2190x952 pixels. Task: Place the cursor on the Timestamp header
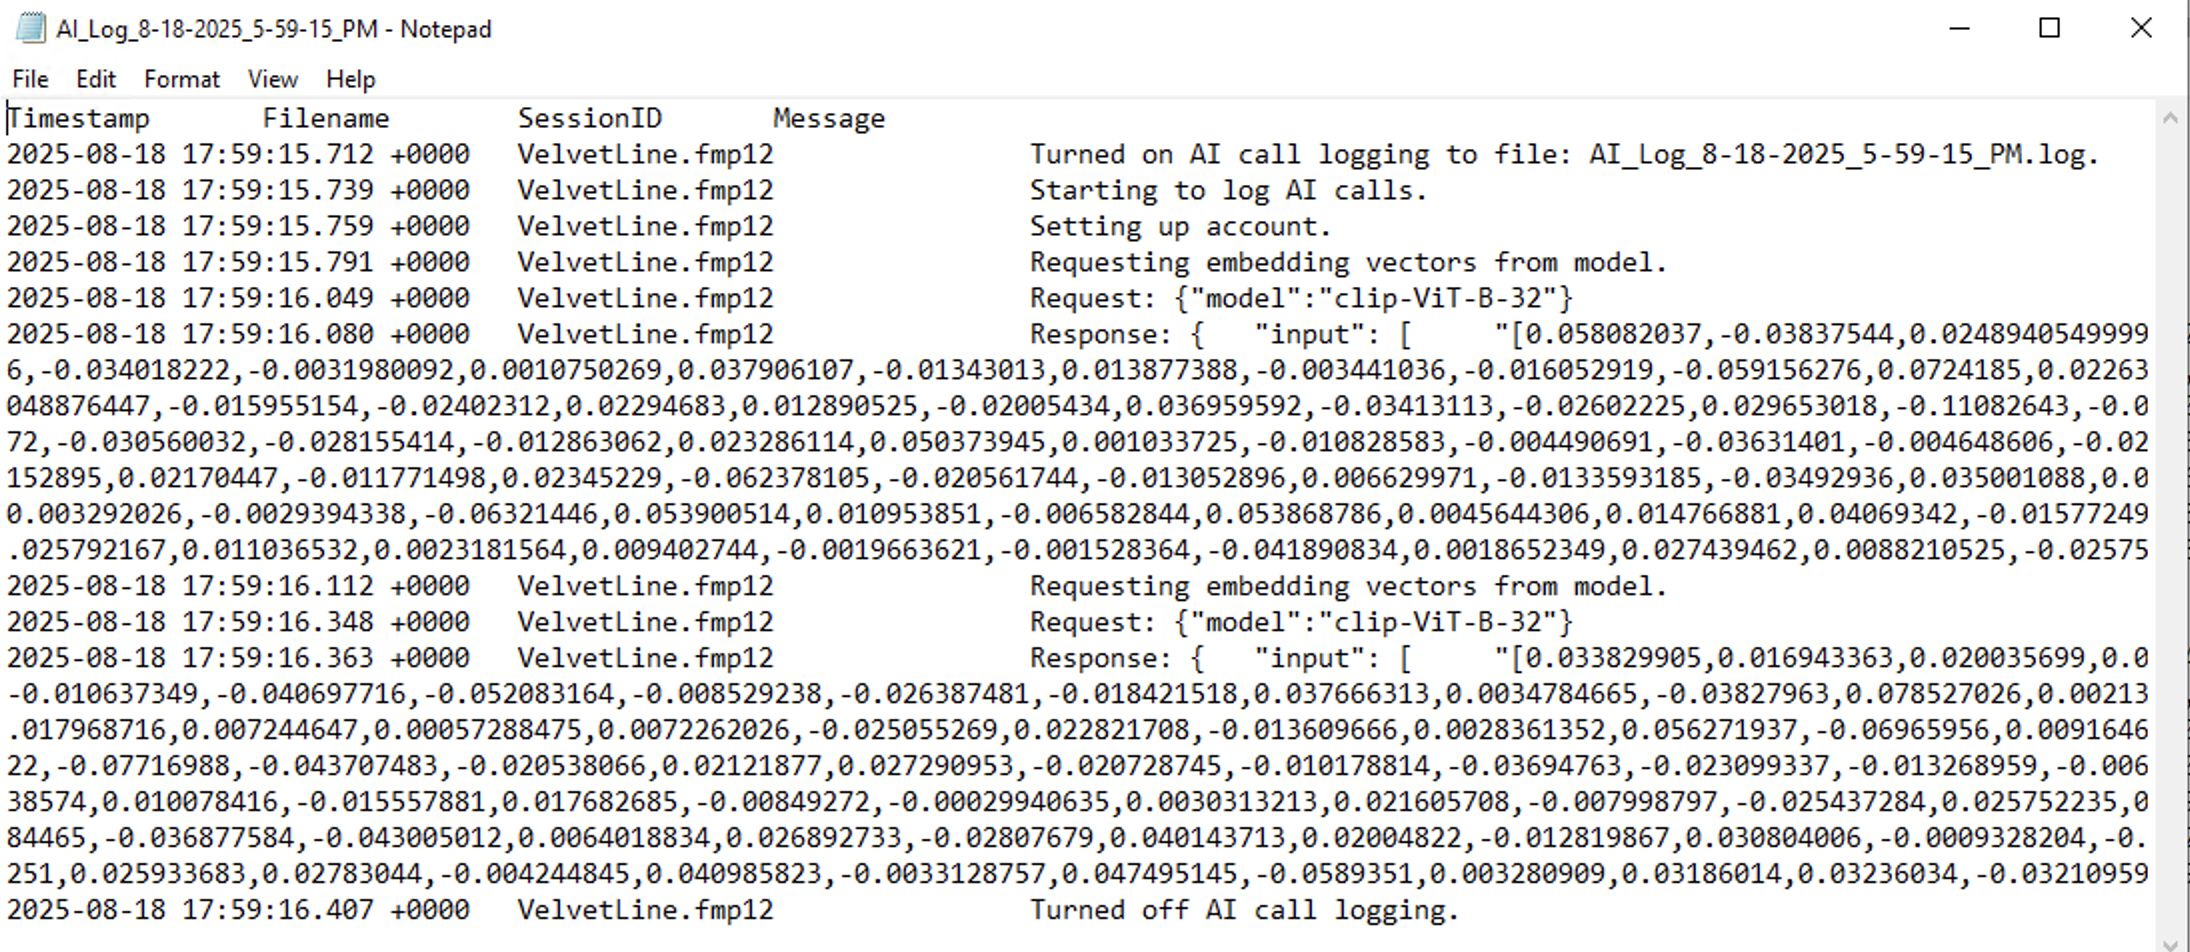pos(79,119)
